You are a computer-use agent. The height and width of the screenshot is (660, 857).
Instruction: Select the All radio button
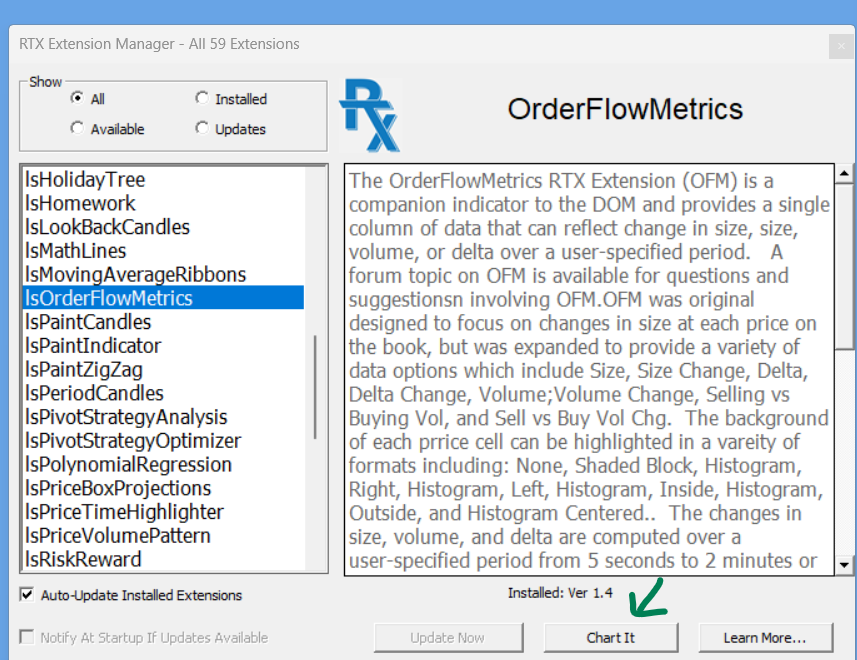click(x=77, y=98)
